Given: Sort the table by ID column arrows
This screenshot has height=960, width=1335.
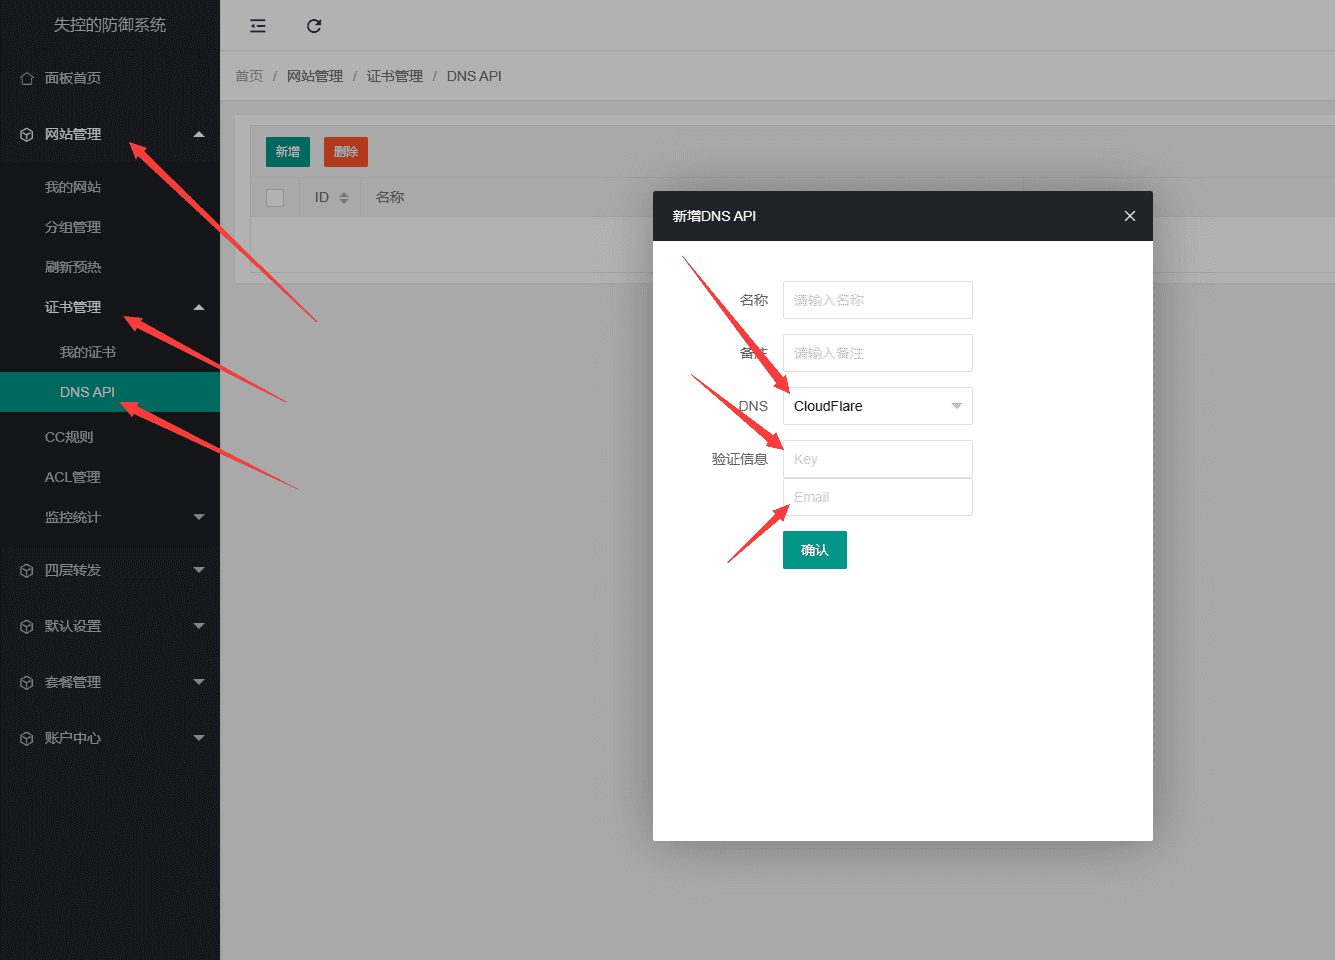Looking at the screenshot, I should (343, 198).
